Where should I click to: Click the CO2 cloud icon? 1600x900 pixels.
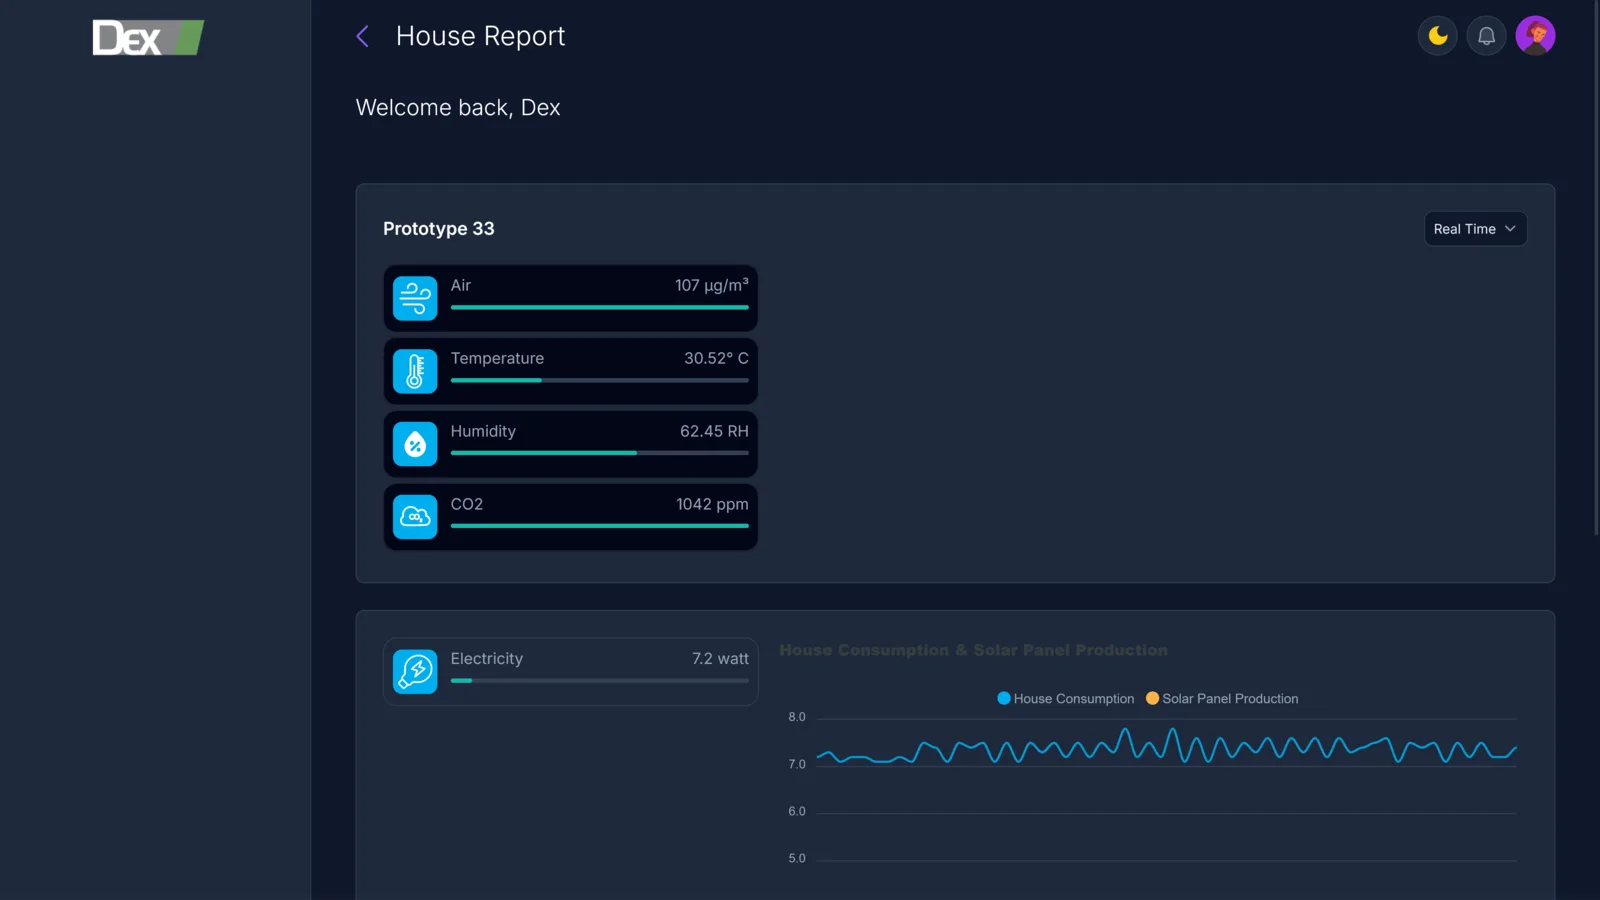tap(415, 517)
